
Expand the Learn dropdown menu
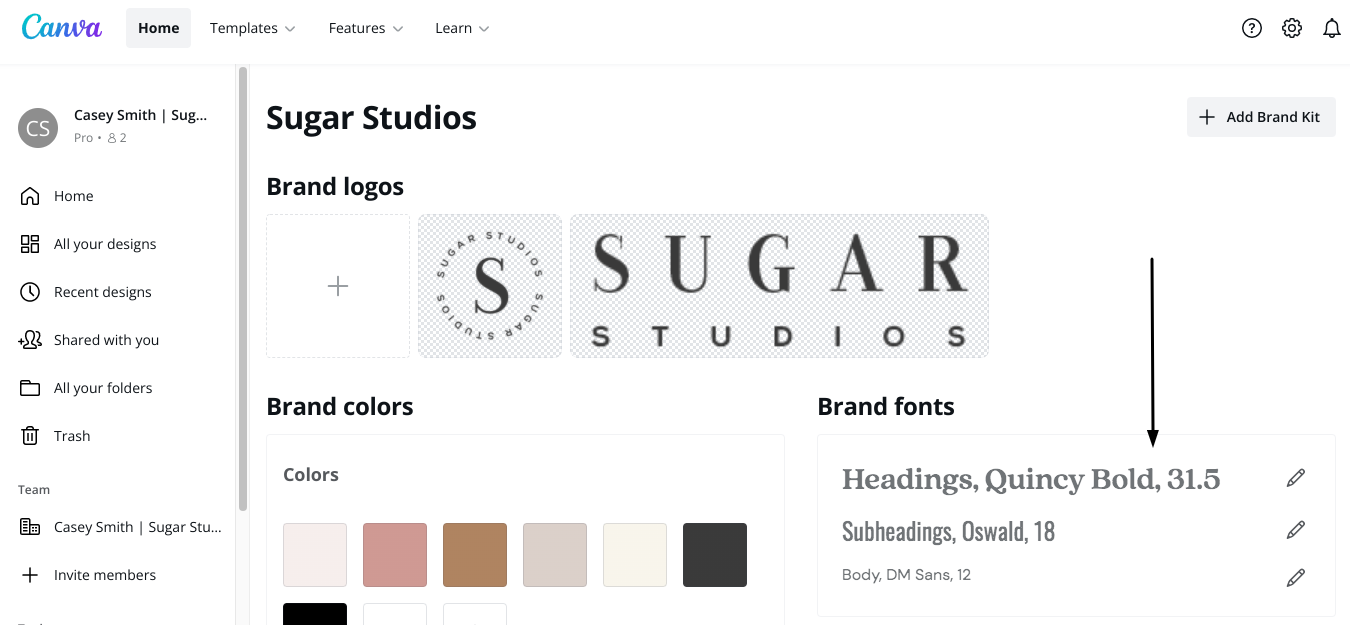462,28
